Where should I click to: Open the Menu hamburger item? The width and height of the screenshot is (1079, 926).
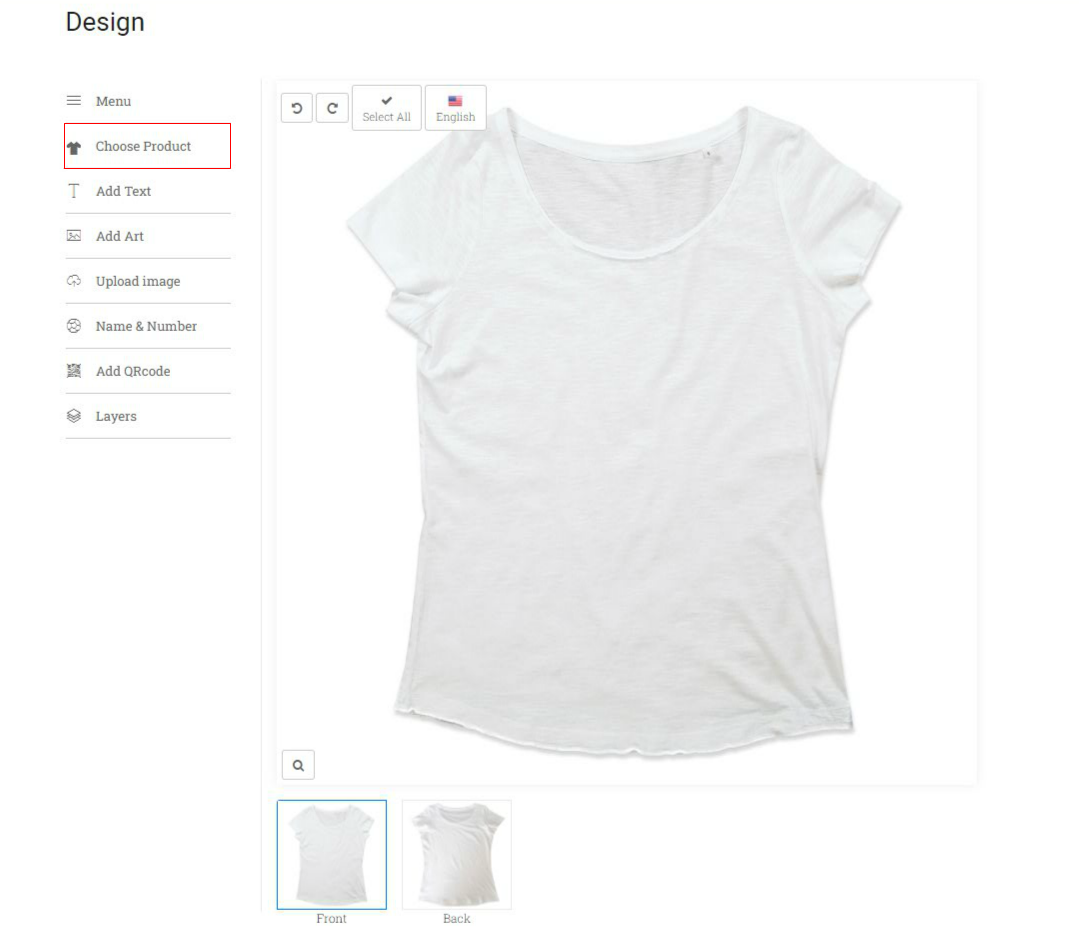pyautogui.click(x=148, y=101)
